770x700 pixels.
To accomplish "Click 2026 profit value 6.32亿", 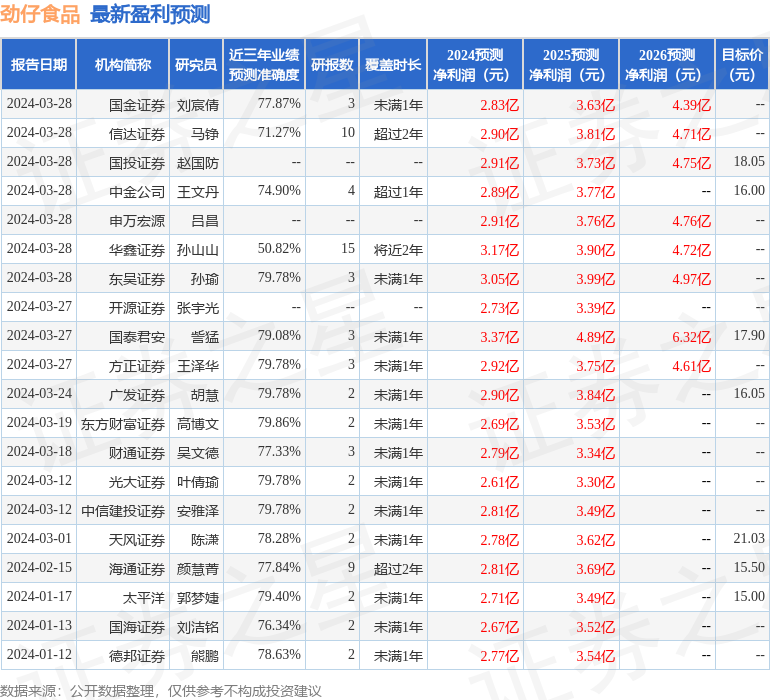I will point(691,337).
